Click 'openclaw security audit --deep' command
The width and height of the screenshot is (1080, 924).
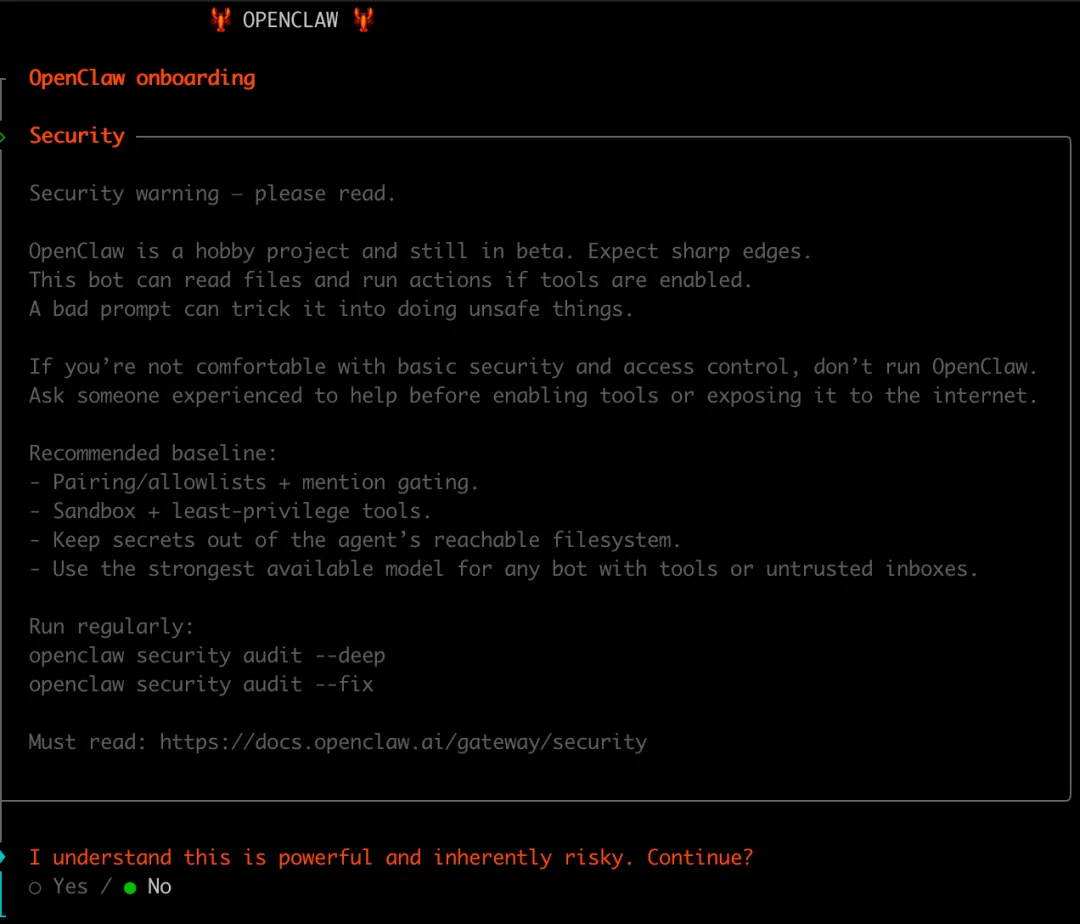pos(207,655)
